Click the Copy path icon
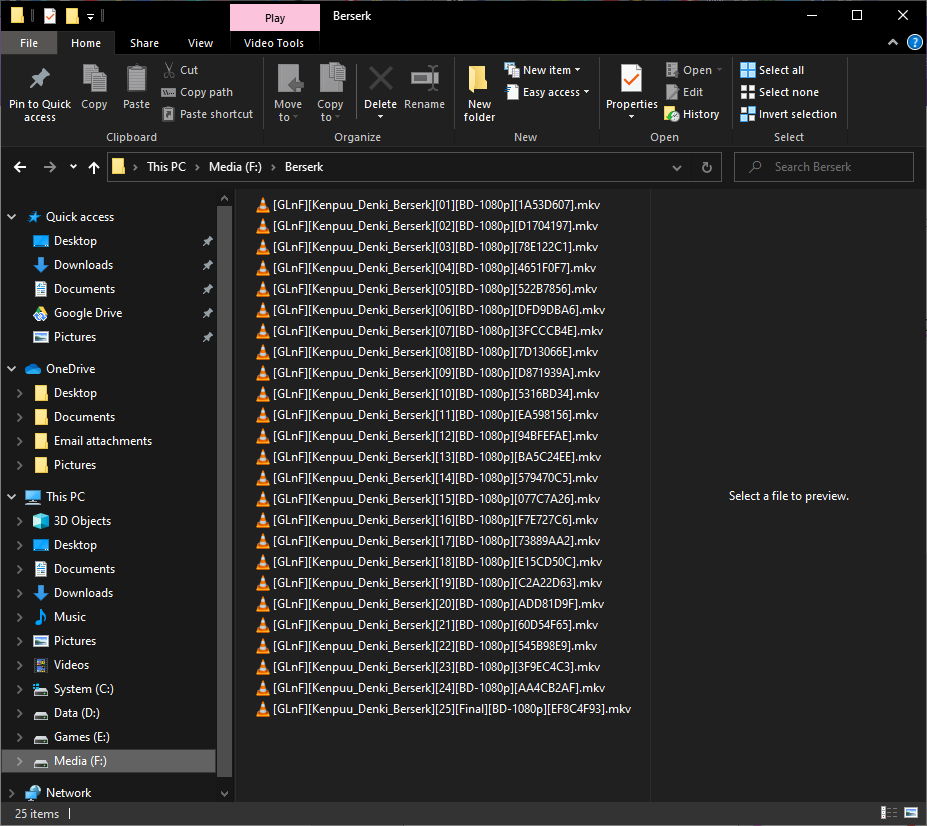This screenshot has width=927, height=826. pos(168,92)
